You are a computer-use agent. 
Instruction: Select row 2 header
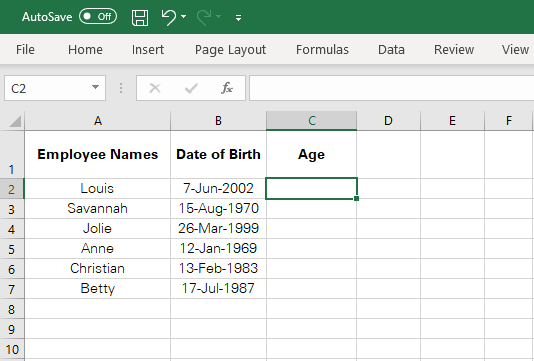pos(12,189)
